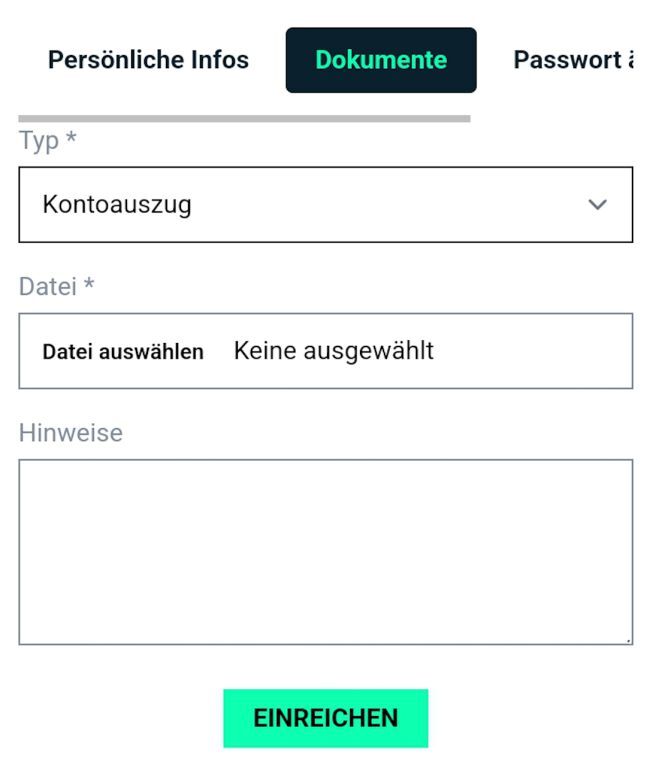Click the selected value text Kontoauszug

(x=117, y=205)
